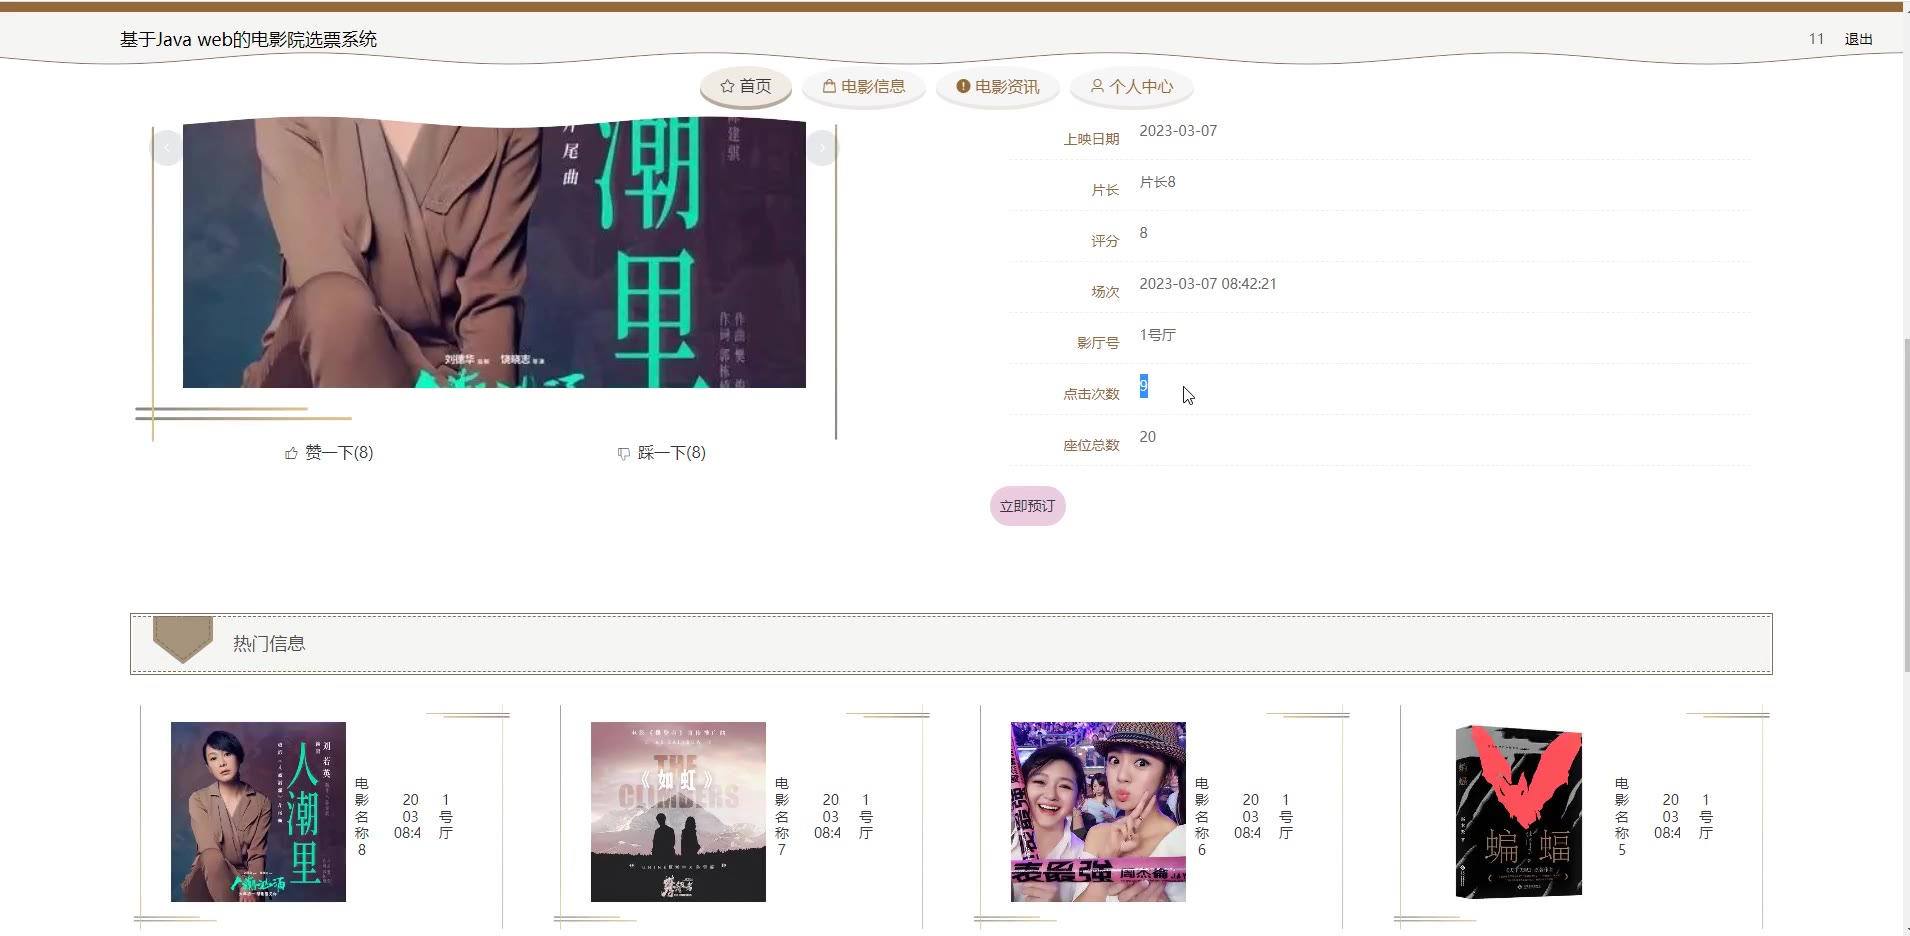Click the 评分 field label

click(x=1105, y=241)
